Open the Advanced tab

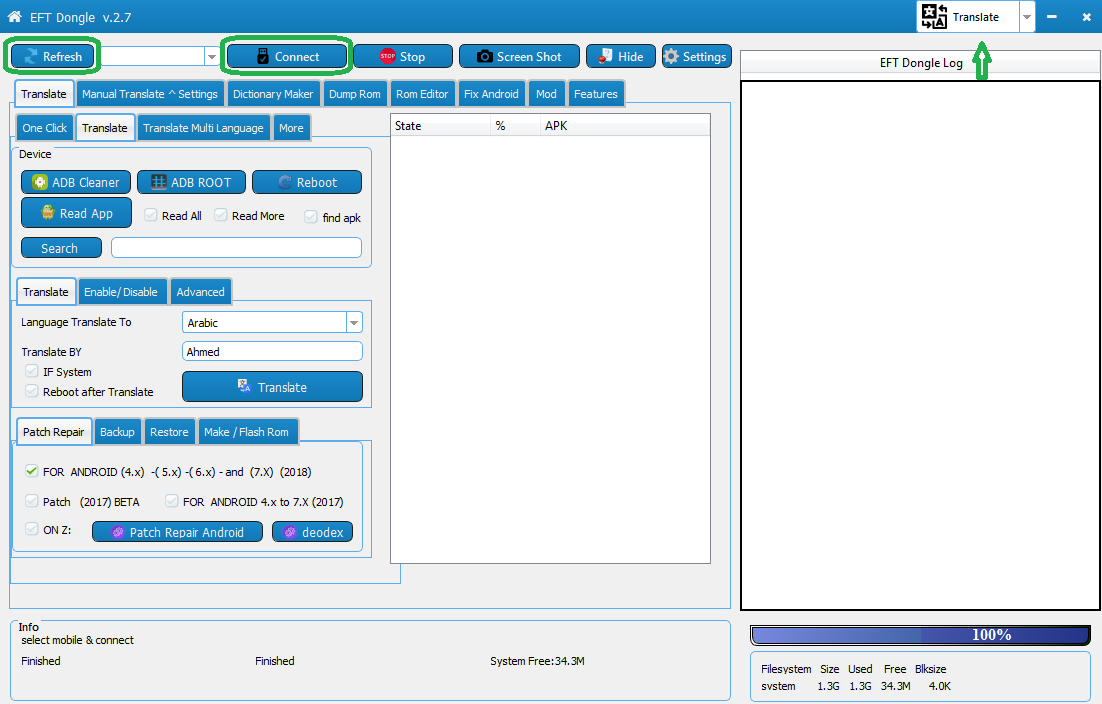200,292
